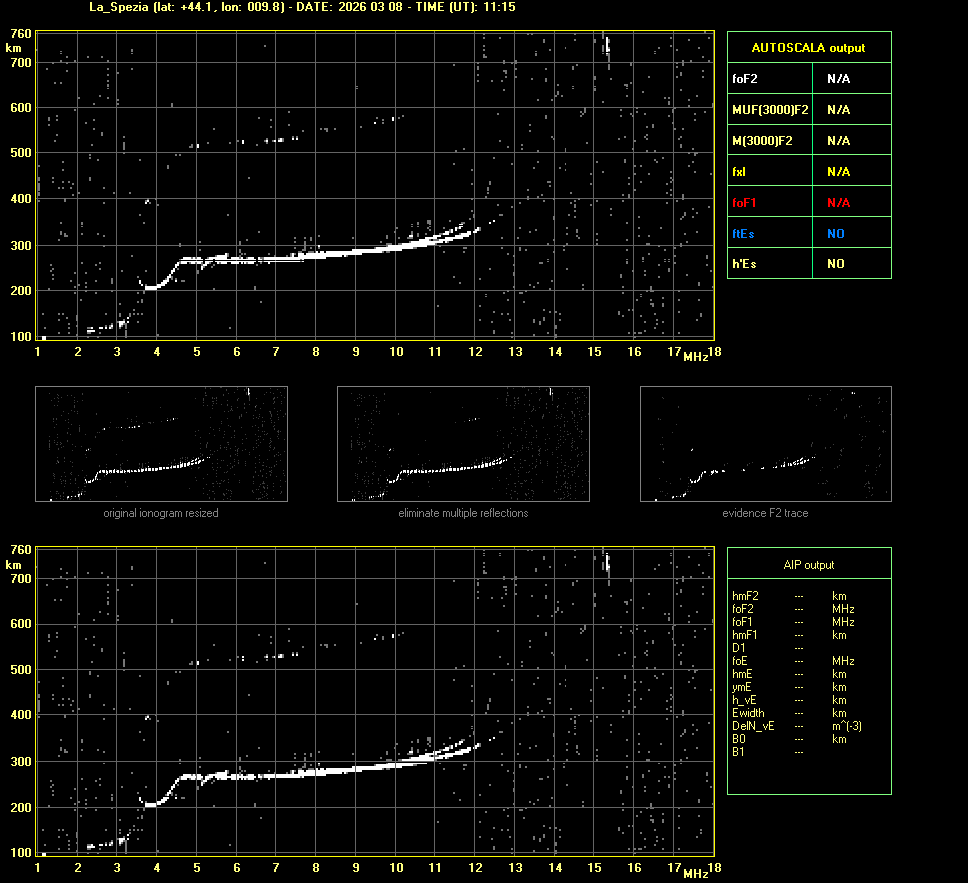The width and height of the screenshot is (968, 883).
Task: Click the DelN_vE label in AIP output
Action: [x=750, y=726]
